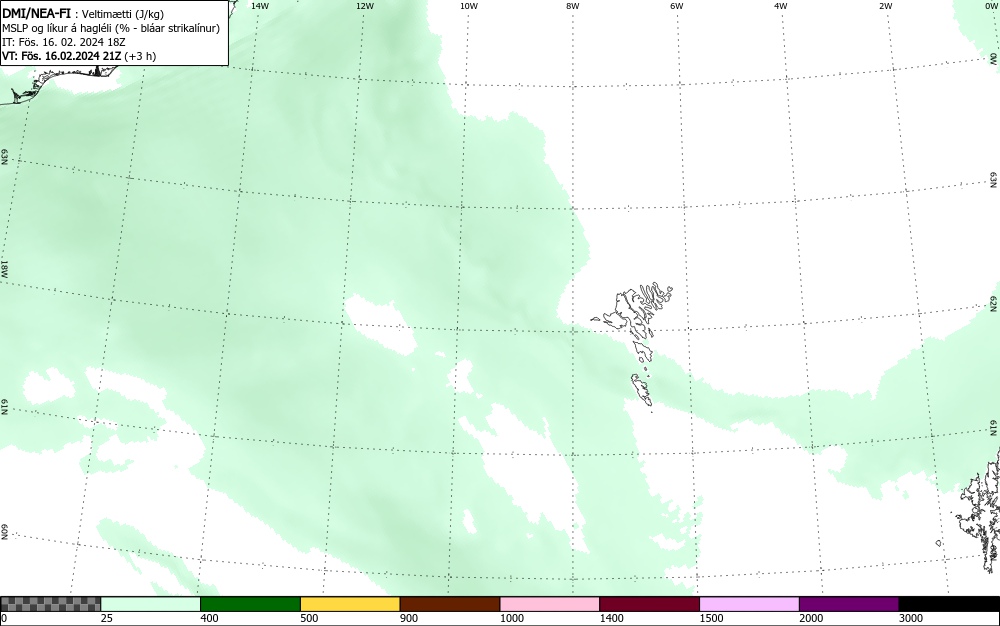The height and width of the screenshot is (626, 1000).
Task: Select the legend value "2000"
Action: coord(811,618)
